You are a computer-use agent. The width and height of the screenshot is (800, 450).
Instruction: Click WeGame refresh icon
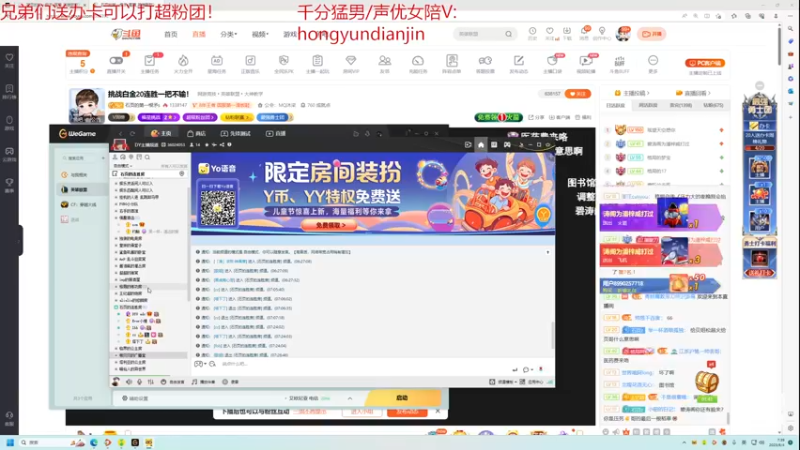click(132, 134)
